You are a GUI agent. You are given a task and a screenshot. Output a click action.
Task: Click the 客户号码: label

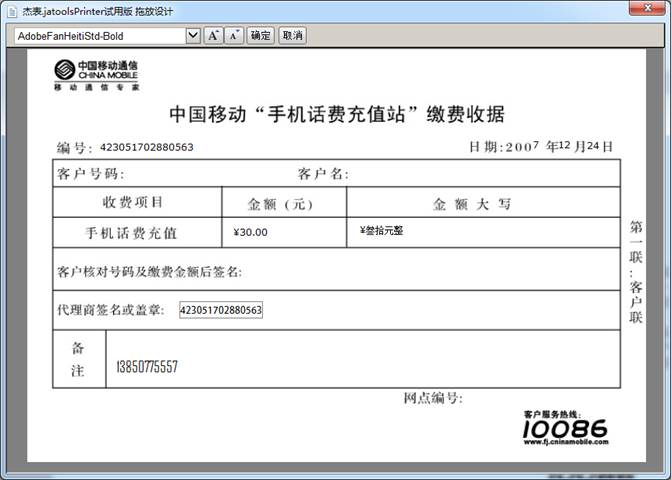coord(91,174)
